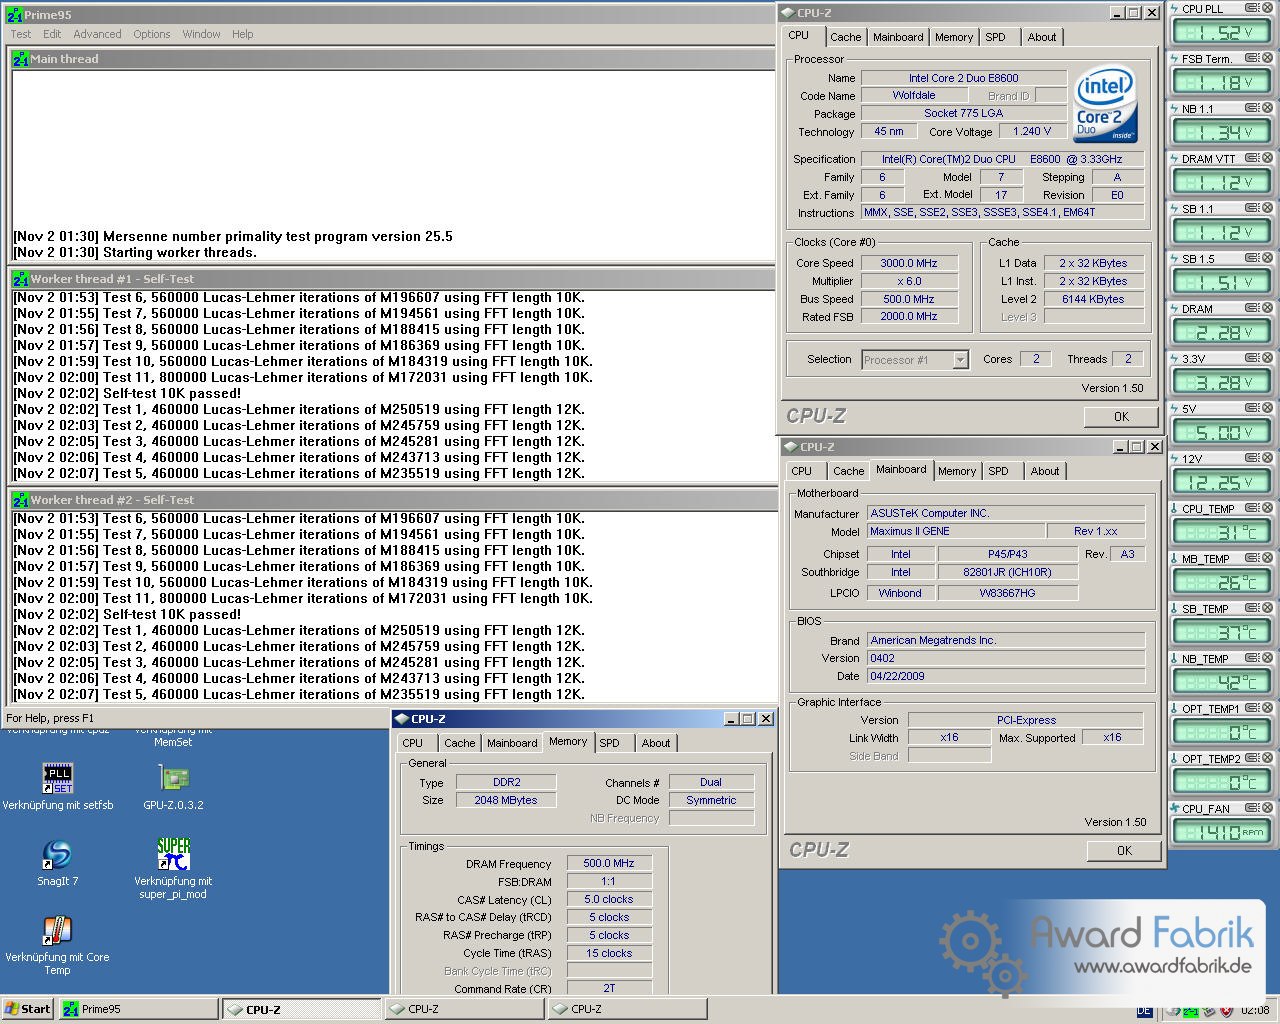Click 'Self-test 10K passed!' in Worker thread #1
Image resolution: width=1280 pixels, height=1024 pixels.
(x=172, y=393)
